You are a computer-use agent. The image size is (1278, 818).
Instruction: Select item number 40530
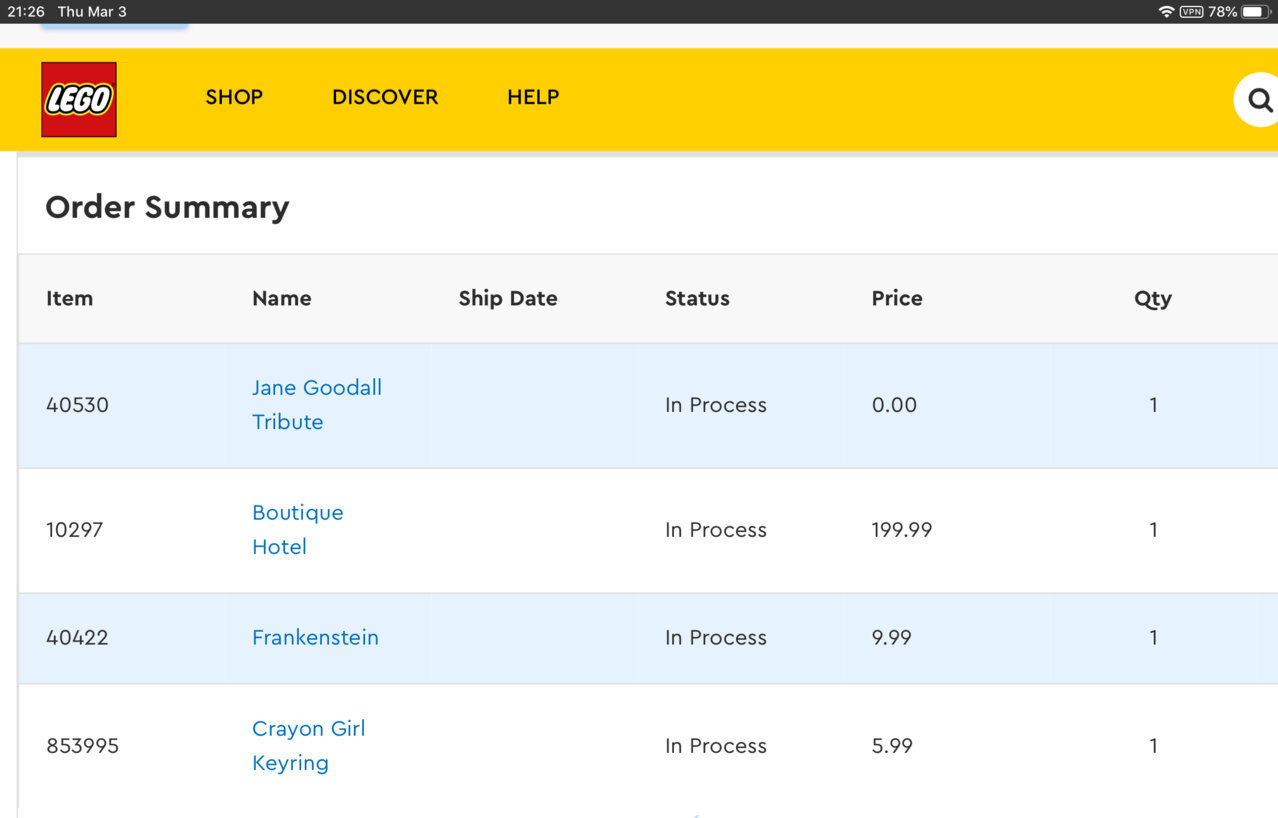click(77, 405)
